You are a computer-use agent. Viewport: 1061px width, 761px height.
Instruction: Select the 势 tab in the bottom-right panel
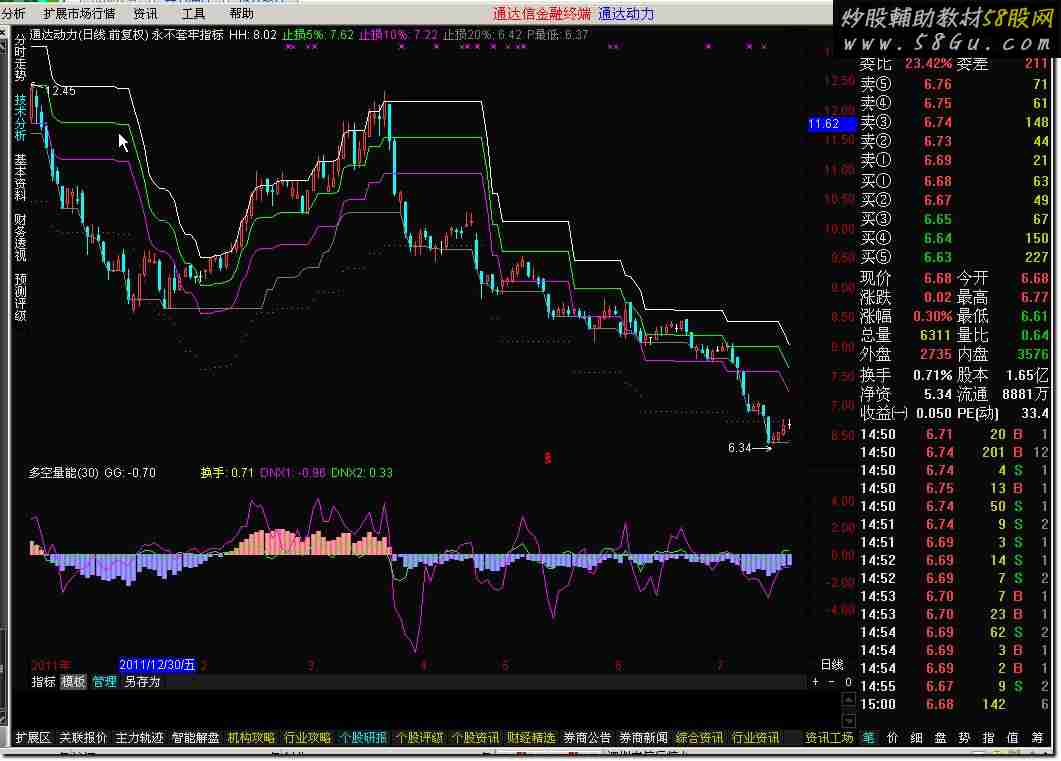click(x=964, y=738)
